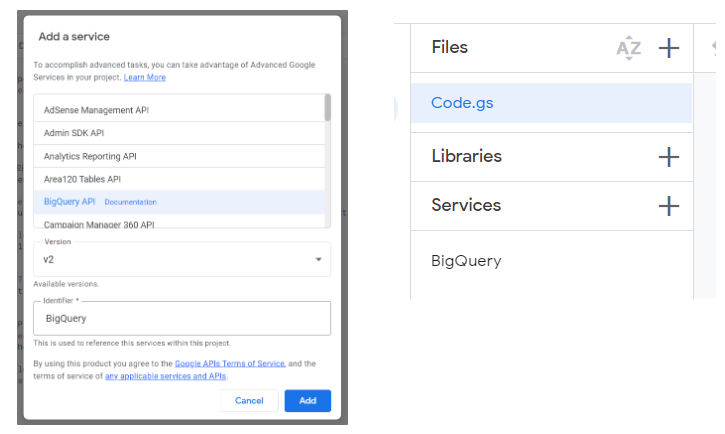Click the Identifier input field
The width and height of the screenshot is (725, 434).
pyautogui.click(x=182, y=318)
